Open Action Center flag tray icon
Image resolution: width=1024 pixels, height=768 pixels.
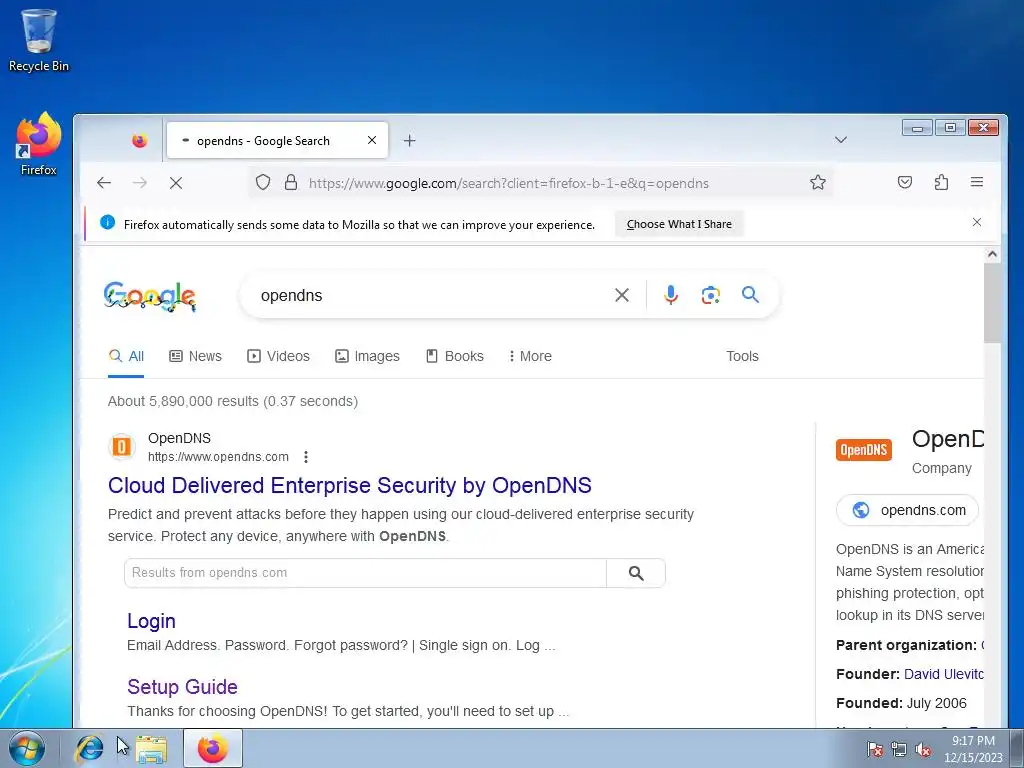(874, 749)
